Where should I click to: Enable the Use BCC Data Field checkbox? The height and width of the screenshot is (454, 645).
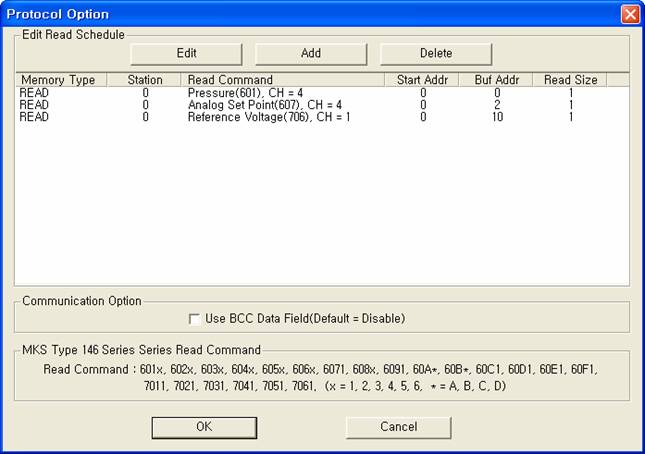(195, 319)
